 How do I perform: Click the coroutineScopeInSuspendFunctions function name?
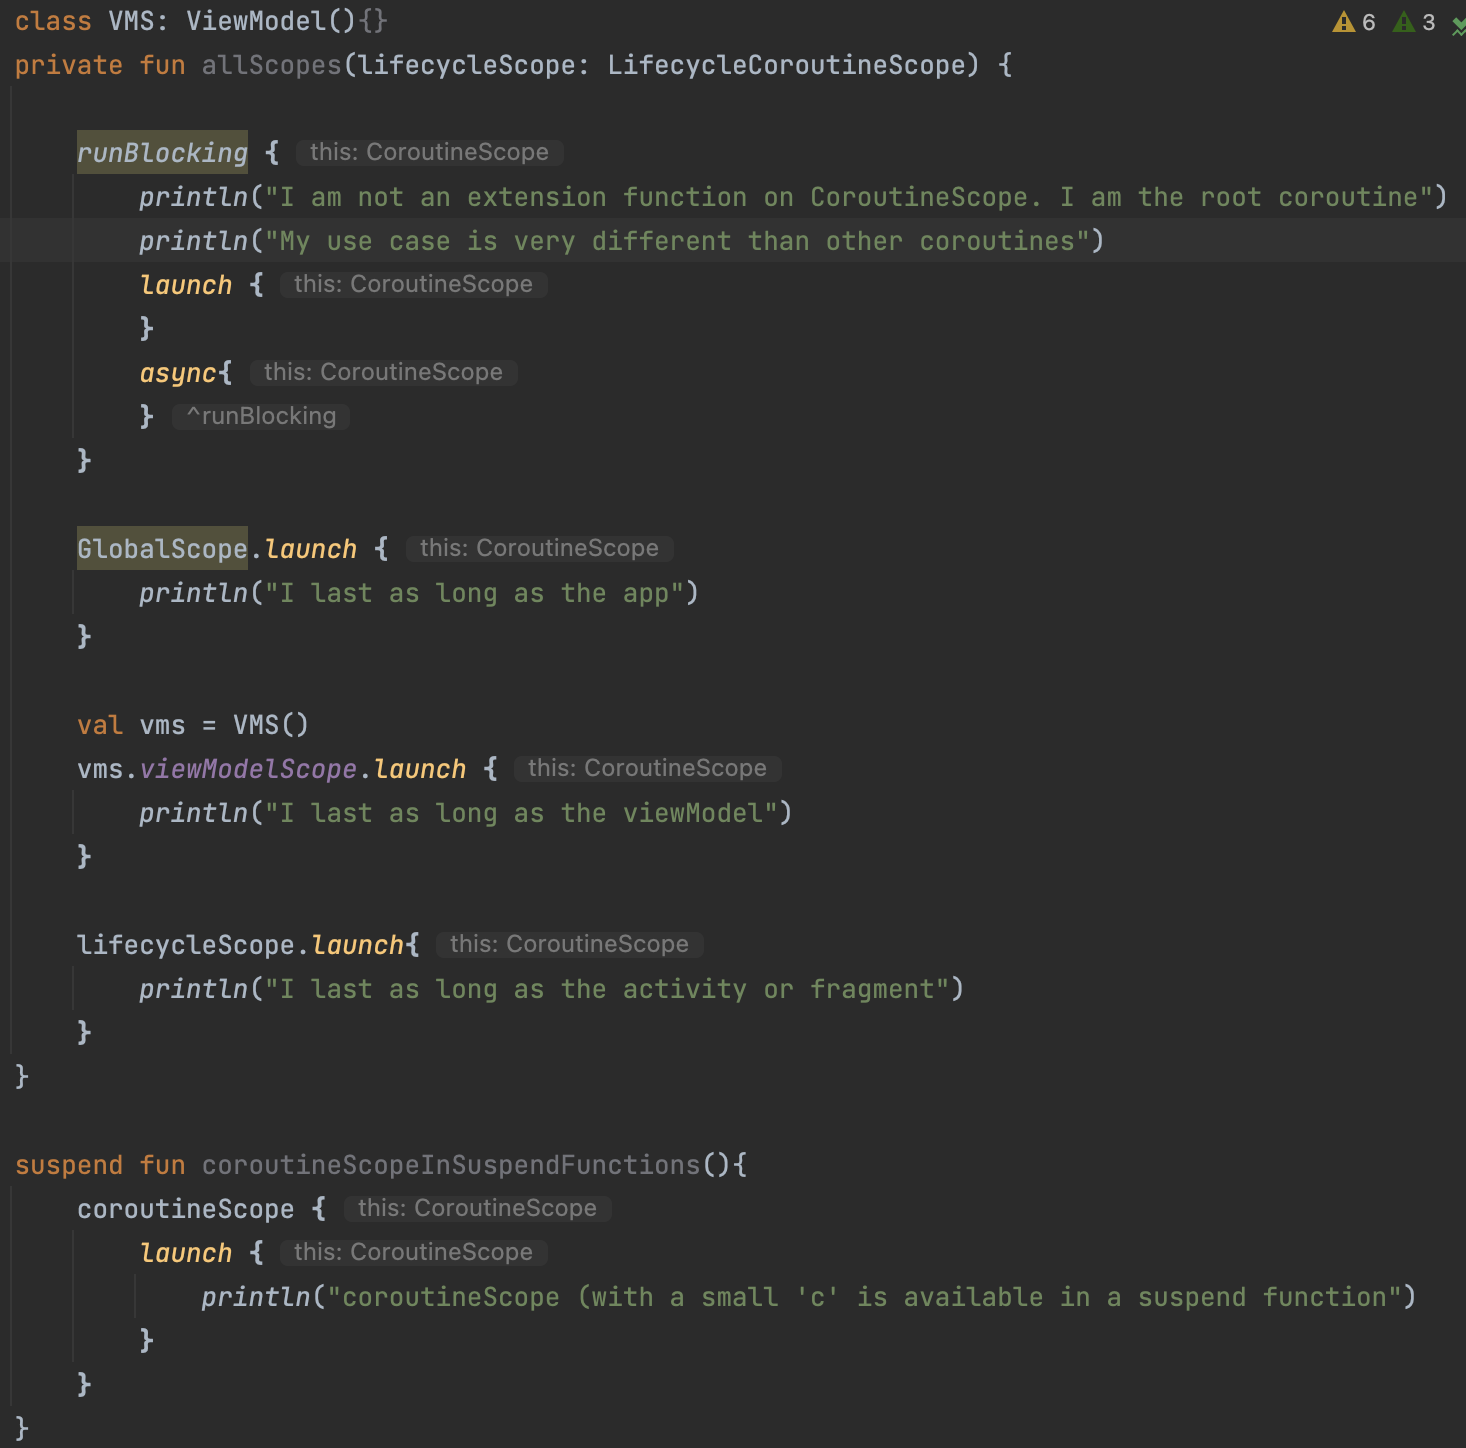(x=451, y=1165)
